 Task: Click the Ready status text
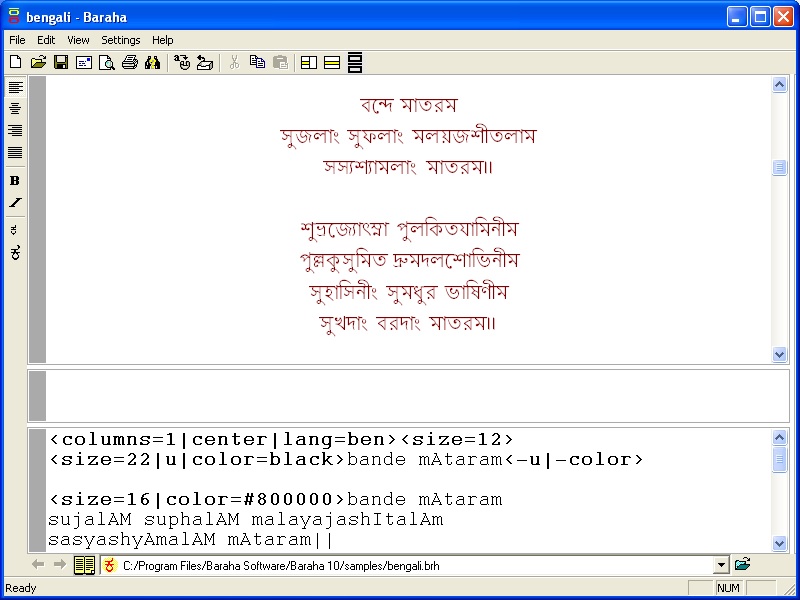coord(21,588)
